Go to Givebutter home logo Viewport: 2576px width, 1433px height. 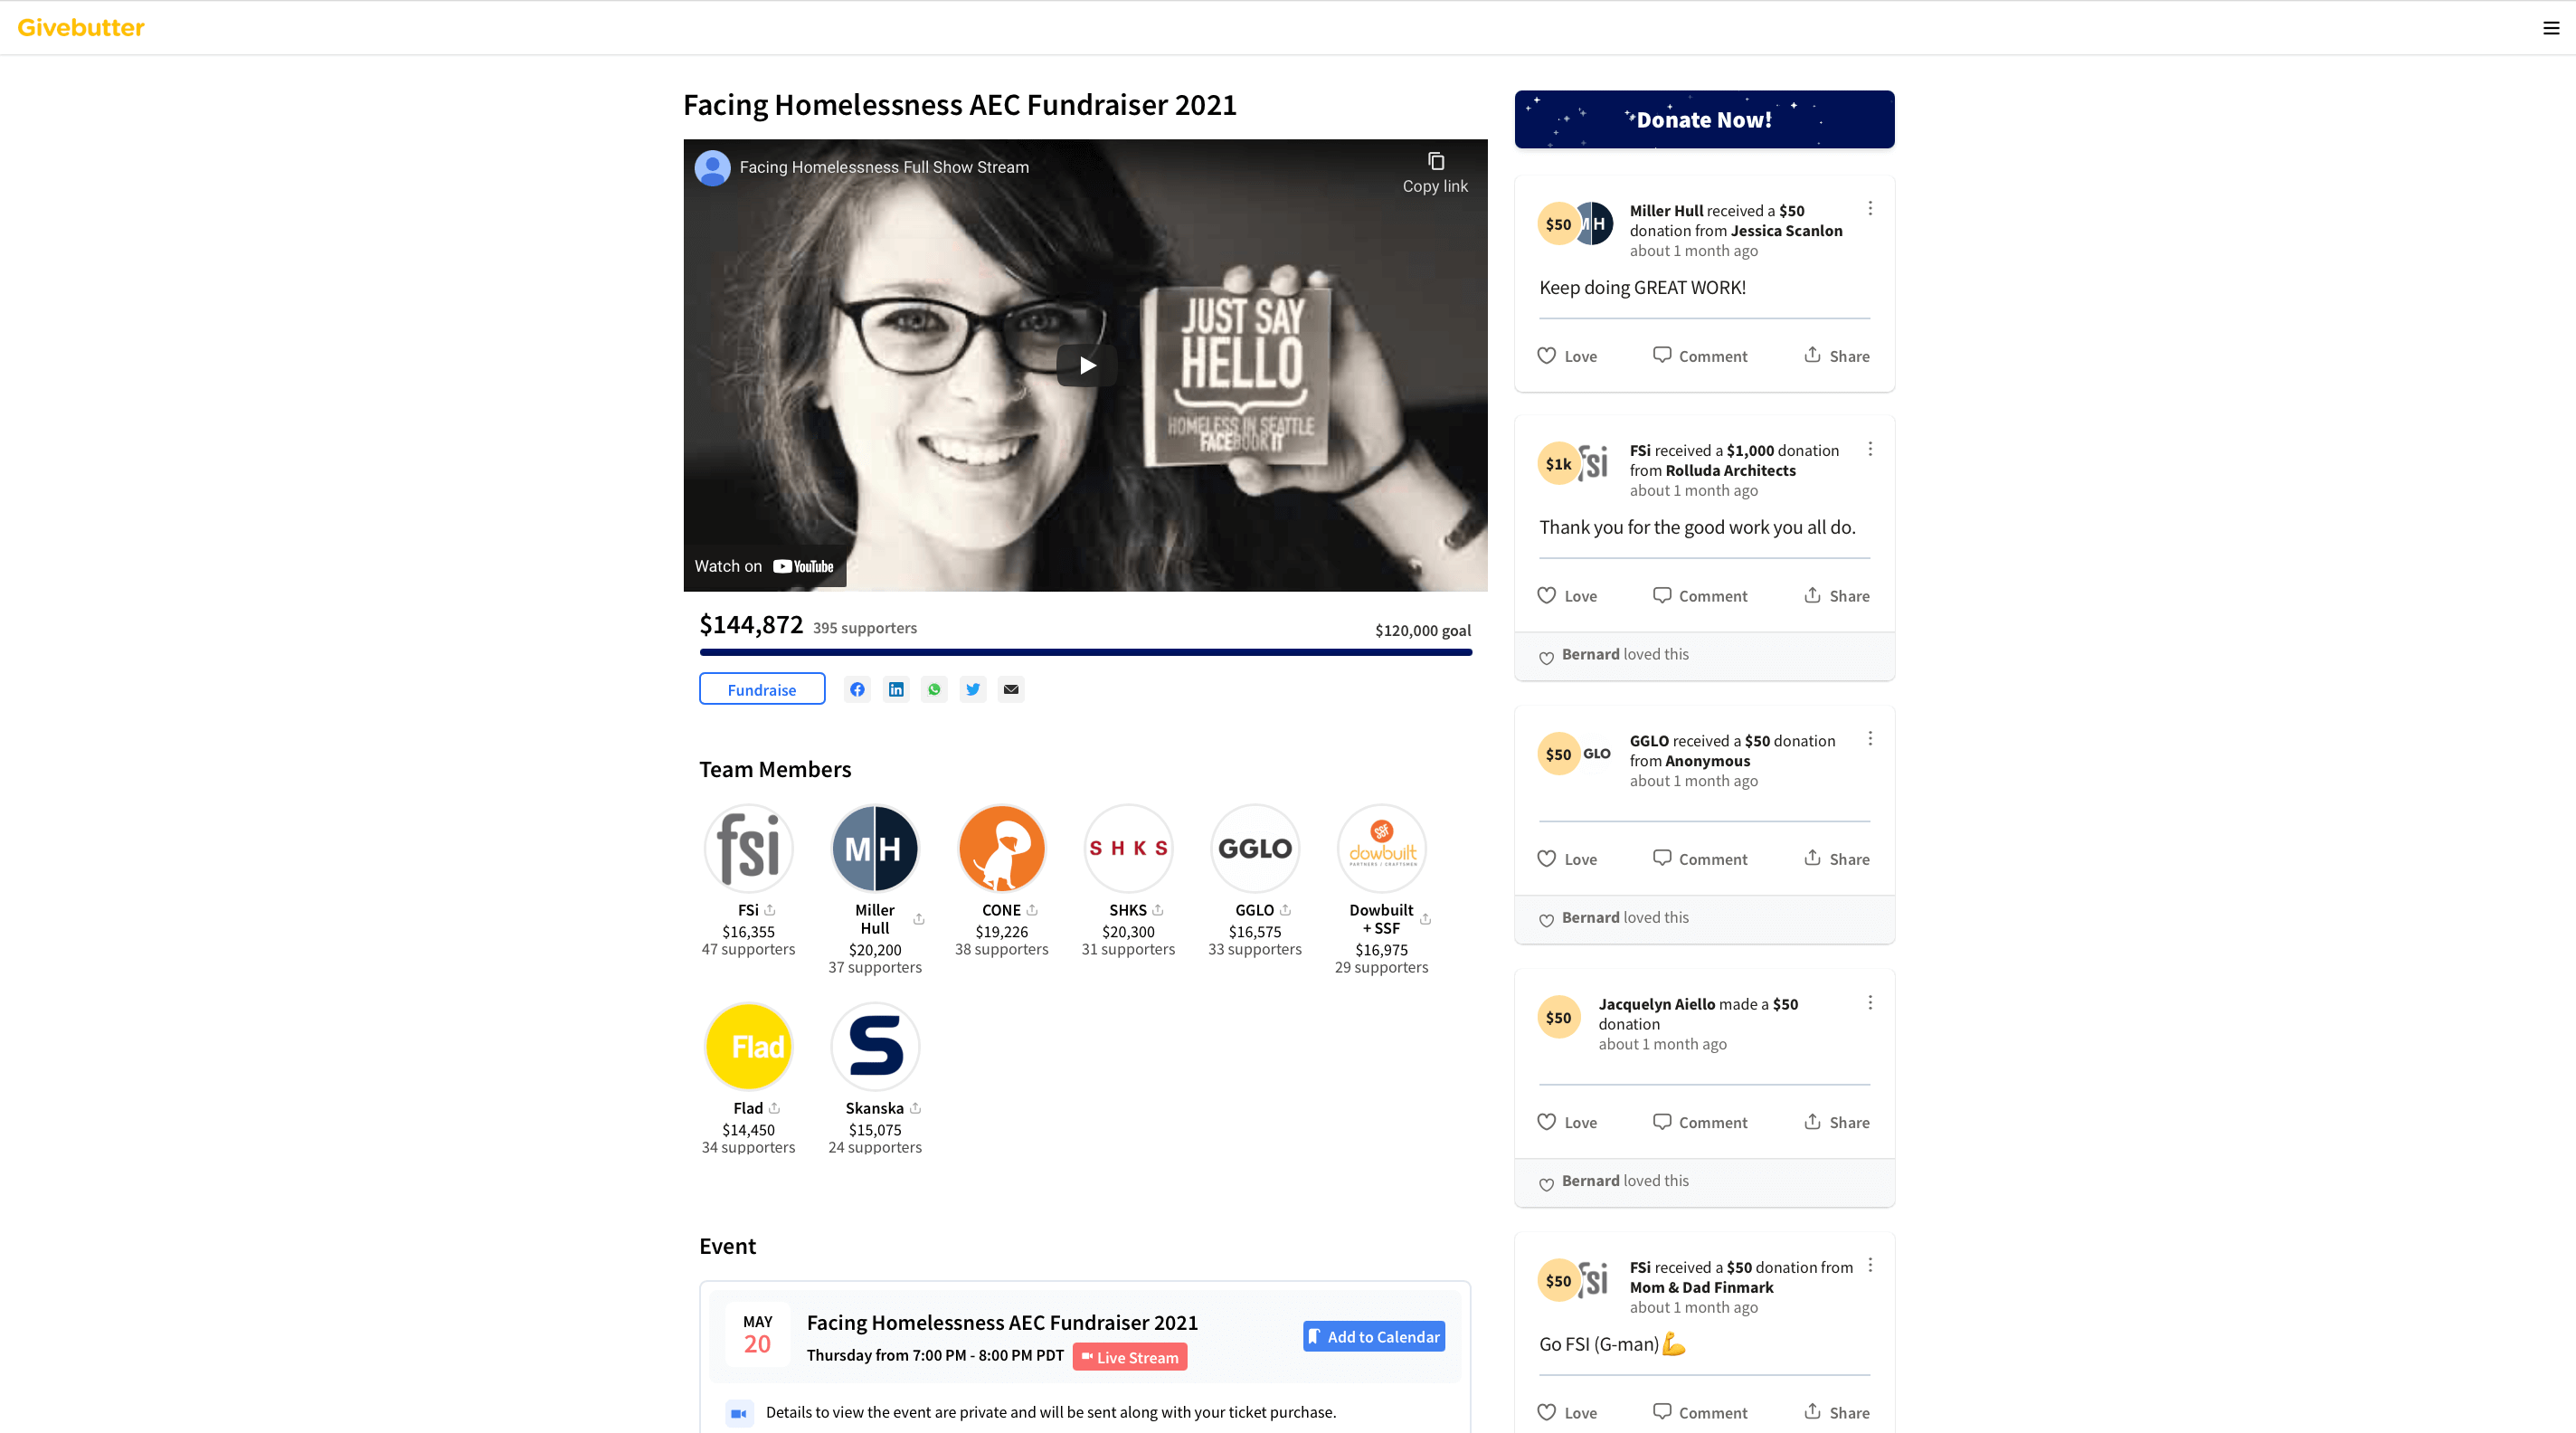pyautogui.click(x=81, y=28)
